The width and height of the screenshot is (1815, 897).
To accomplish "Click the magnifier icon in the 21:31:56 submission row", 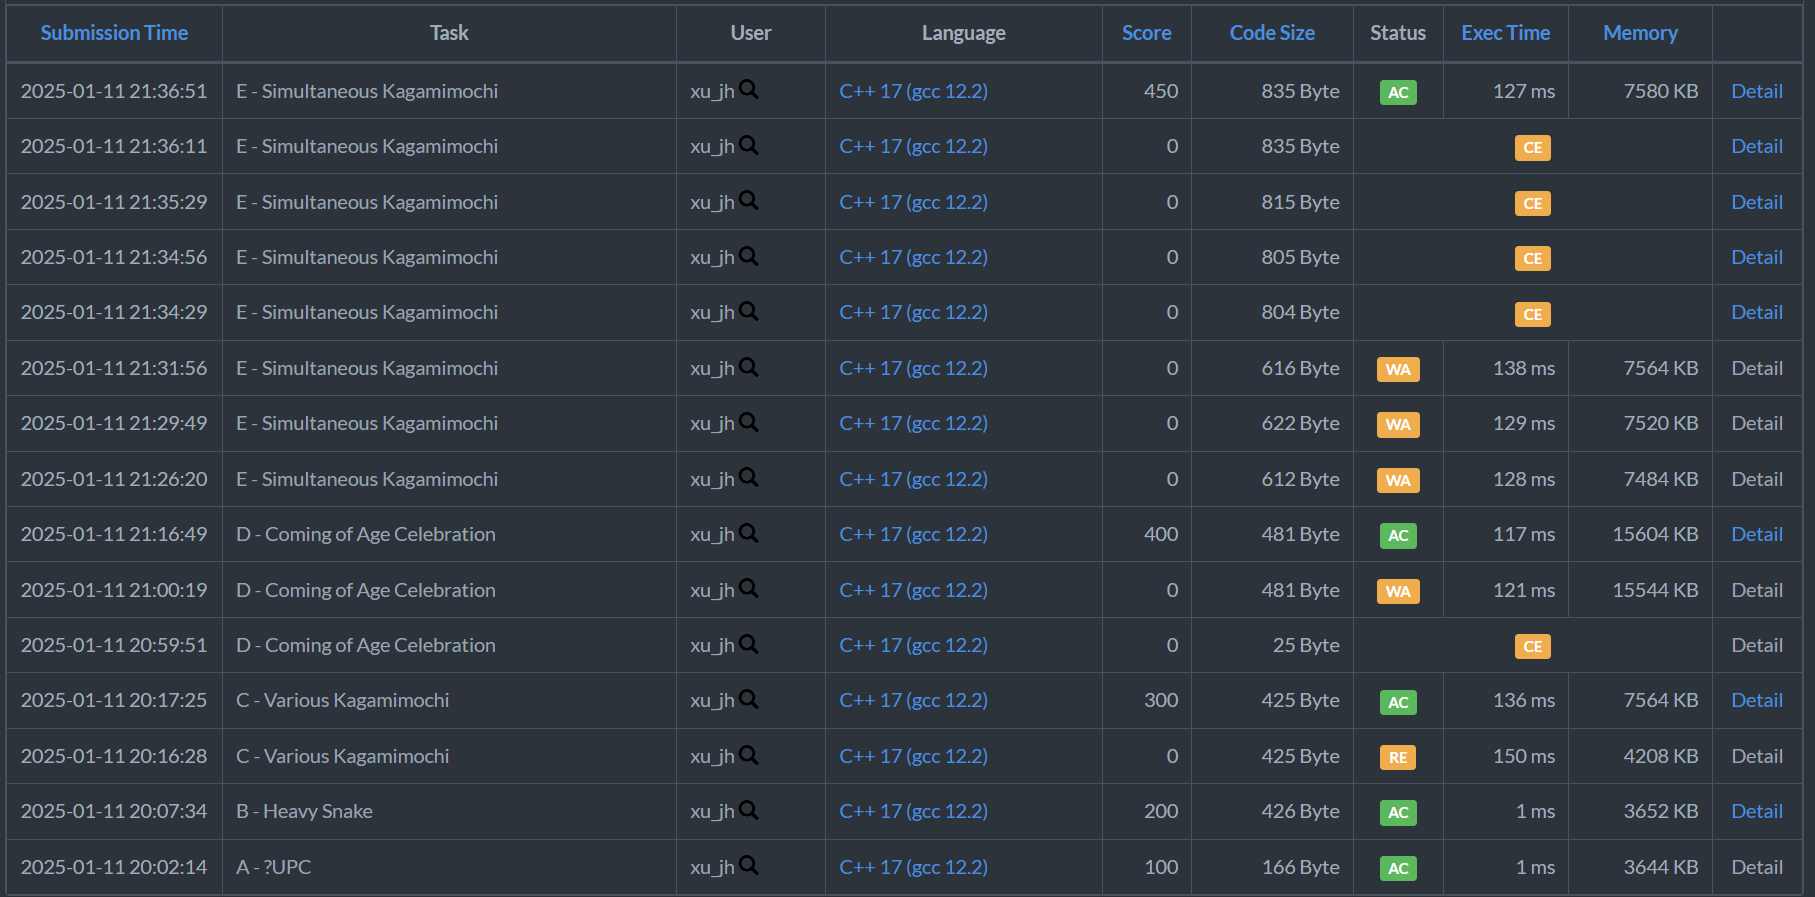I will [x=749, y=367].
